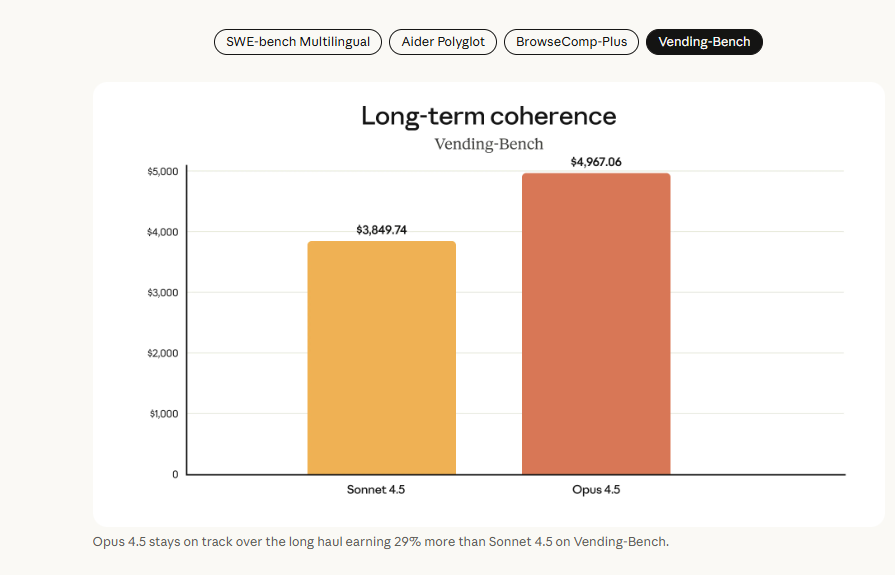The width and height of the screenshot is (895, 575).
Task: Click the $4,967.06 value label
Action: (596, 162)
